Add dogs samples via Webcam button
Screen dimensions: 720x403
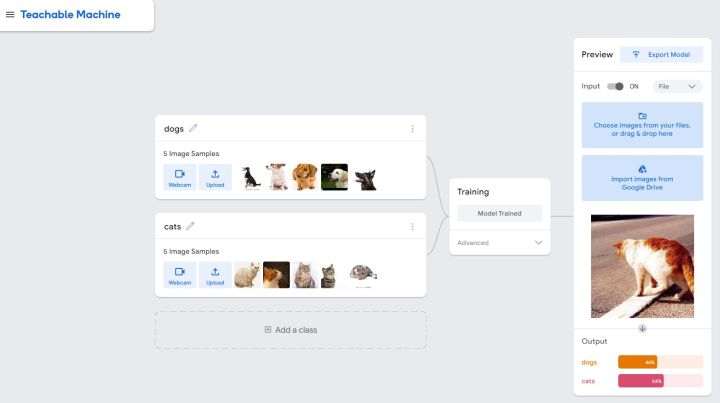point(180,177)
